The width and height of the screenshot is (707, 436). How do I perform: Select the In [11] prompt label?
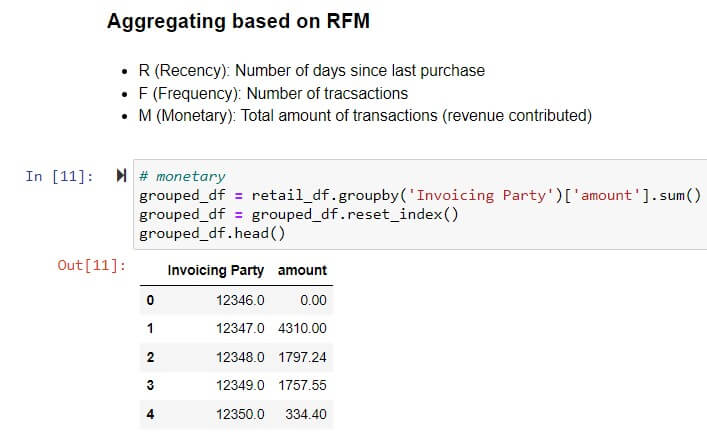point(59,176)
